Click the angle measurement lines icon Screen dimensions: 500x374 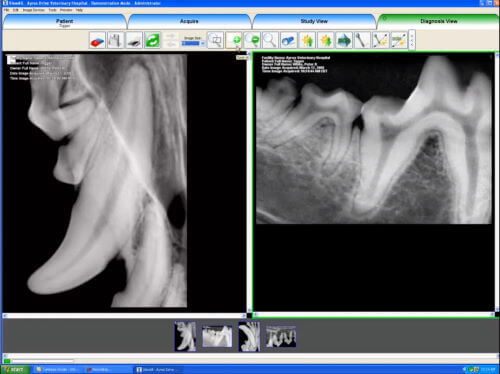point(380,40)
